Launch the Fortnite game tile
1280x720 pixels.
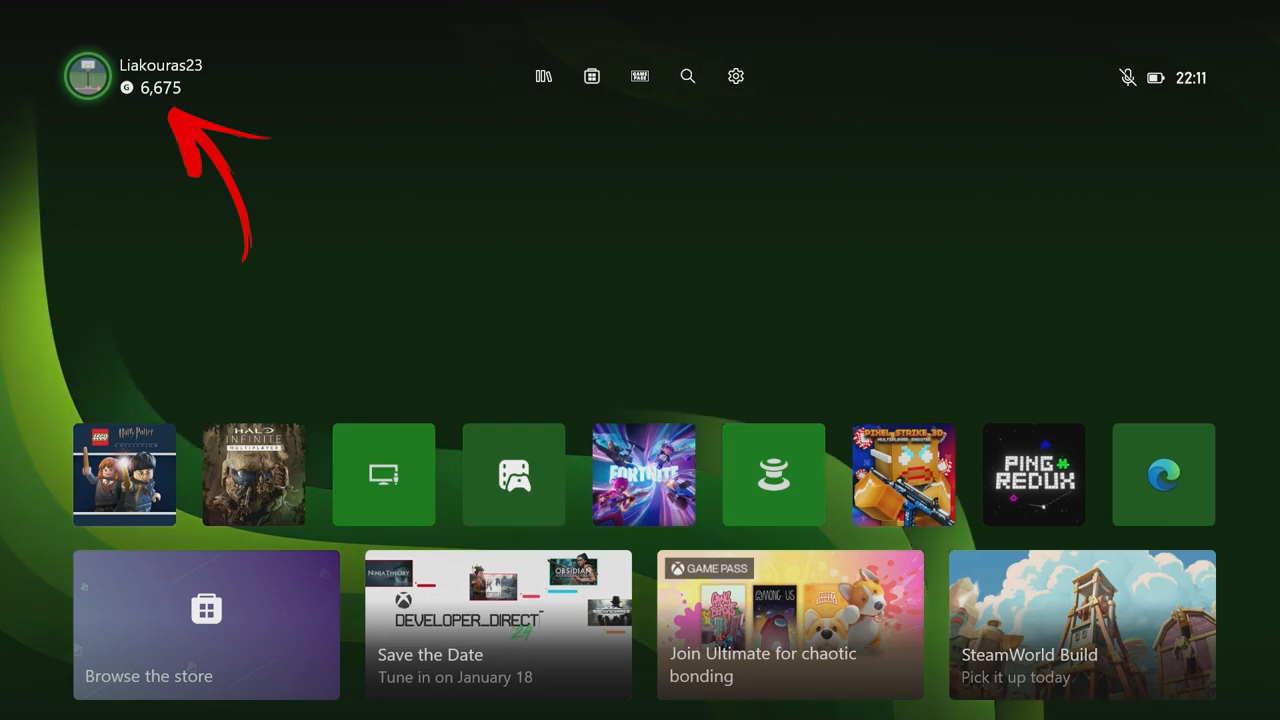644,474
